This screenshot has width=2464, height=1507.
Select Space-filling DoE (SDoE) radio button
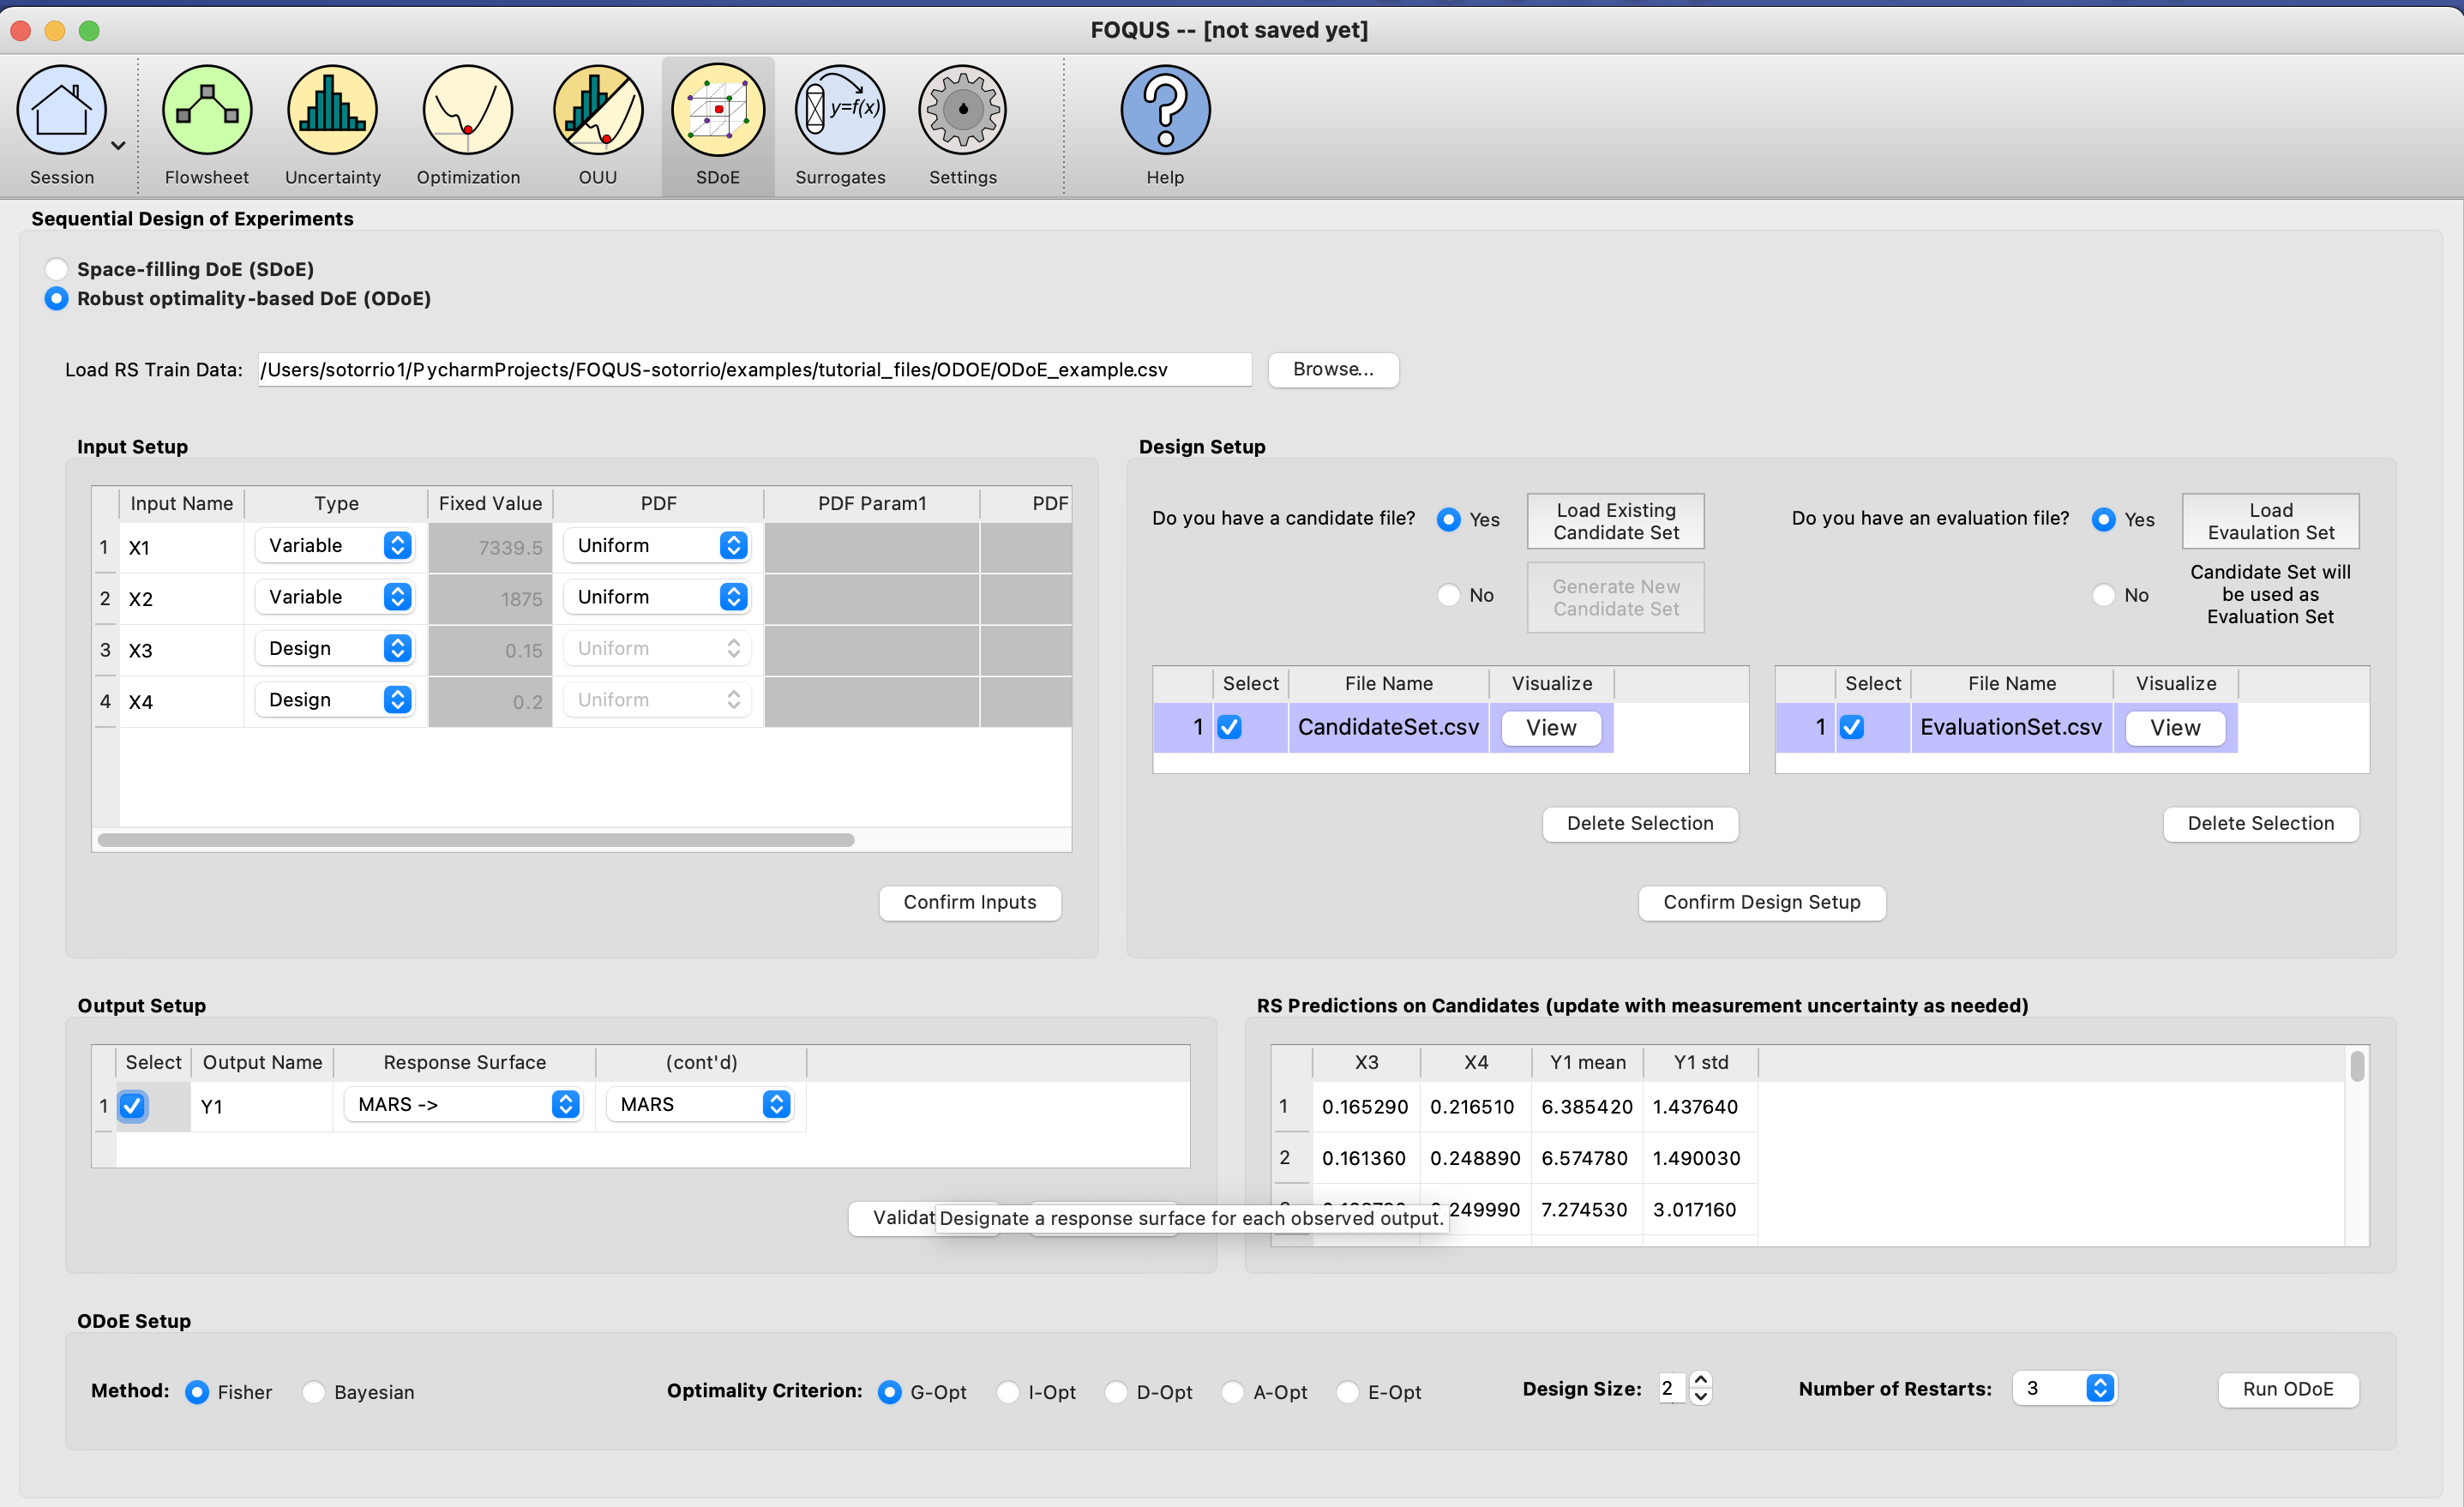(x=57, y=269)
